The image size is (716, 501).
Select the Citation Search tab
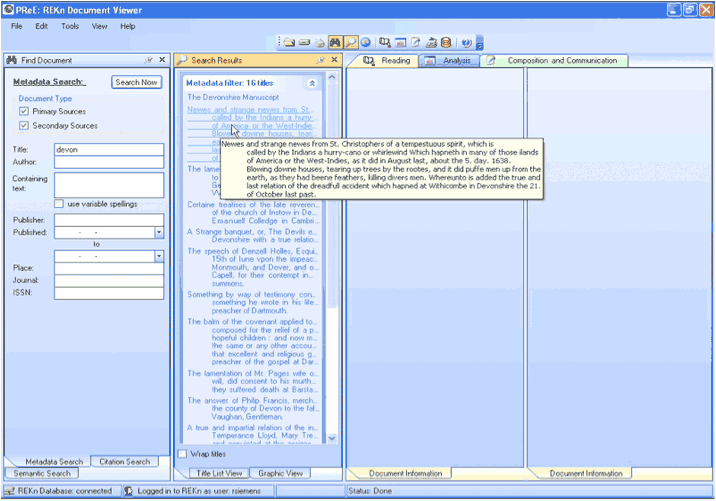coord(125,462)
